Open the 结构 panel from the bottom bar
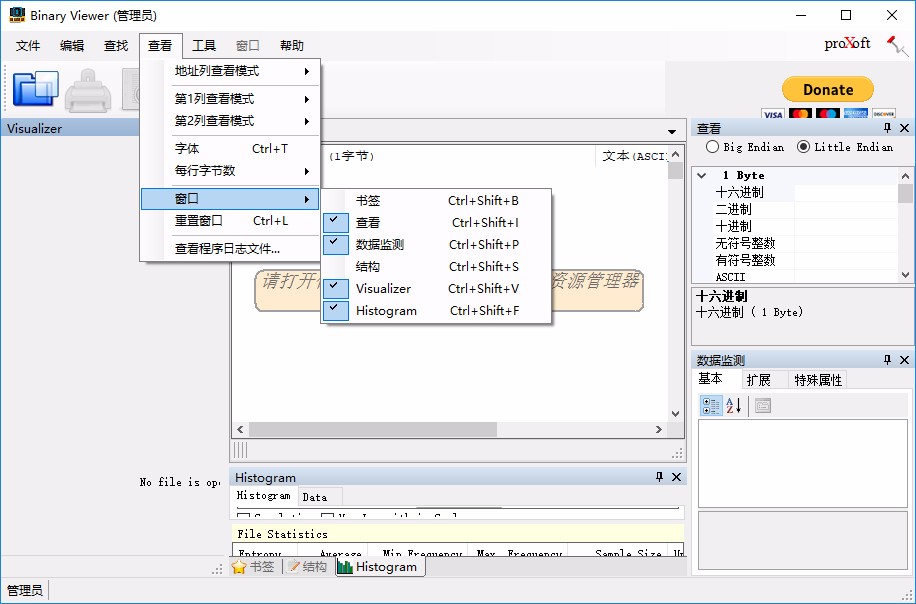Screen dimensions: 916x604 click(x=307, y=565)
